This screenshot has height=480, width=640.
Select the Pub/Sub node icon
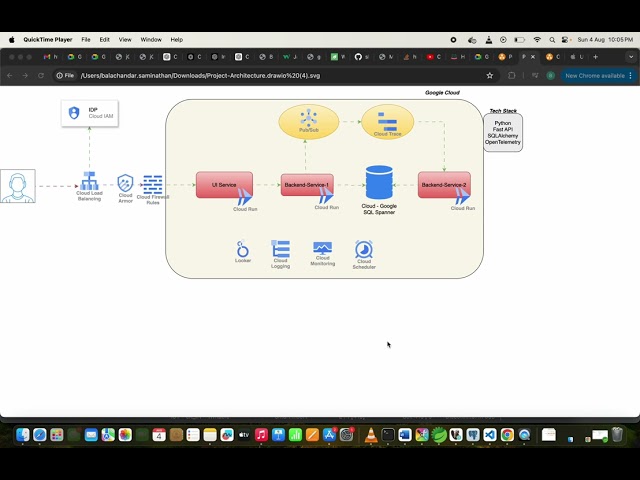pos(309,118)
